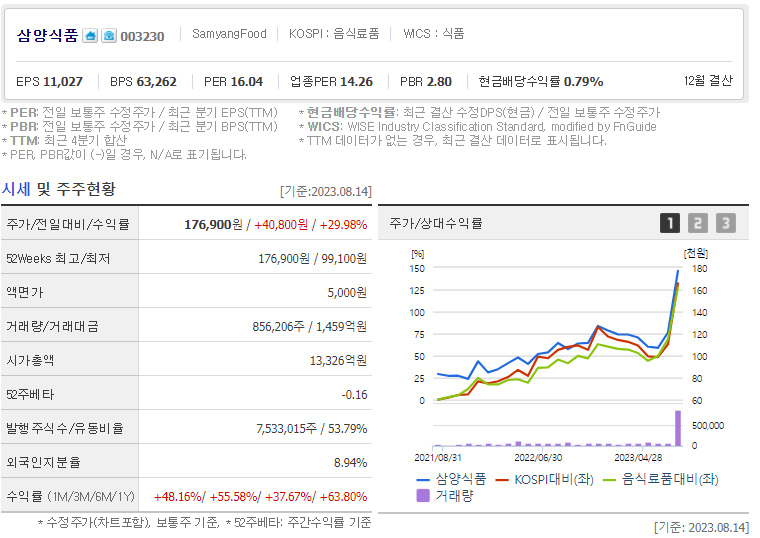The image size is (760, 538).
Task: Select the 액면가 value 5,000원
Action: pos(347,293)
